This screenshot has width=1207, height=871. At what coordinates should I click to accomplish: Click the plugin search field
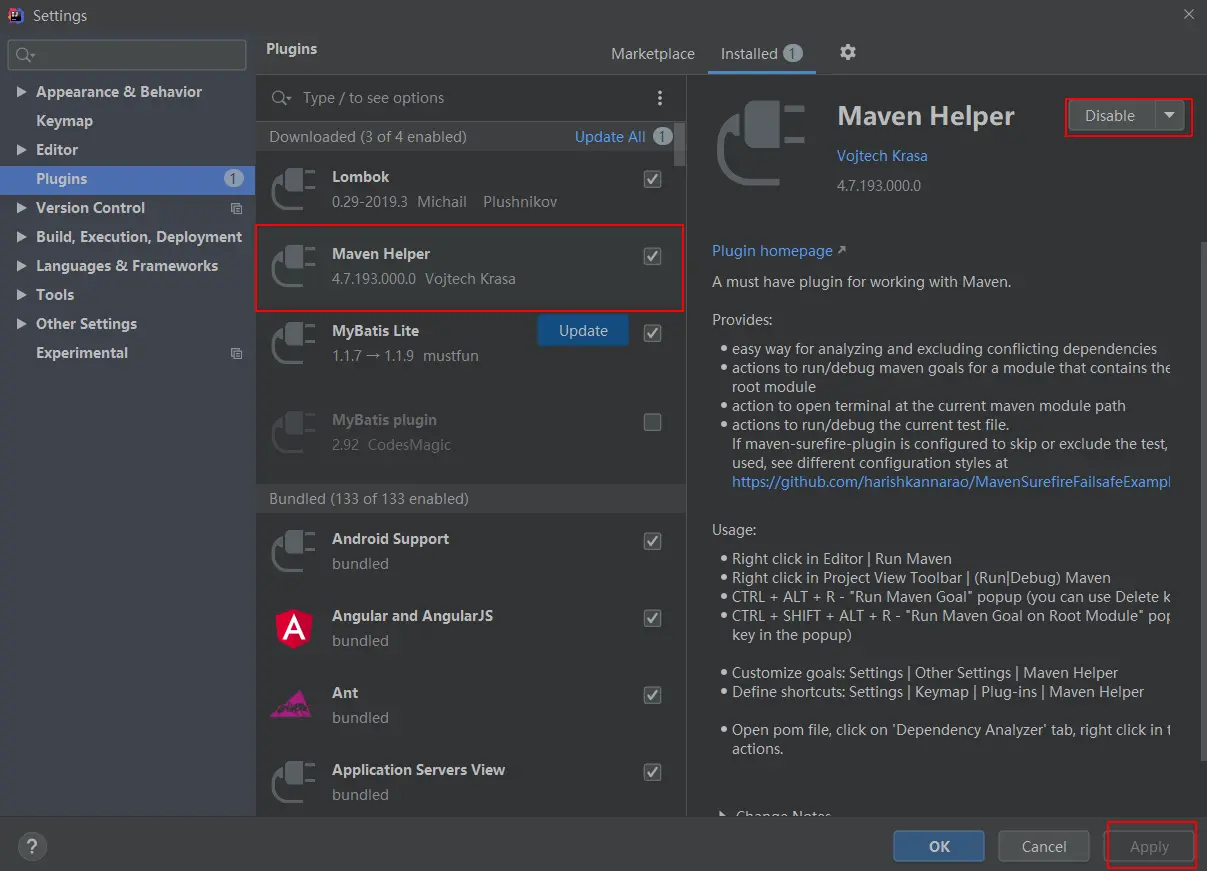(470, 98)
